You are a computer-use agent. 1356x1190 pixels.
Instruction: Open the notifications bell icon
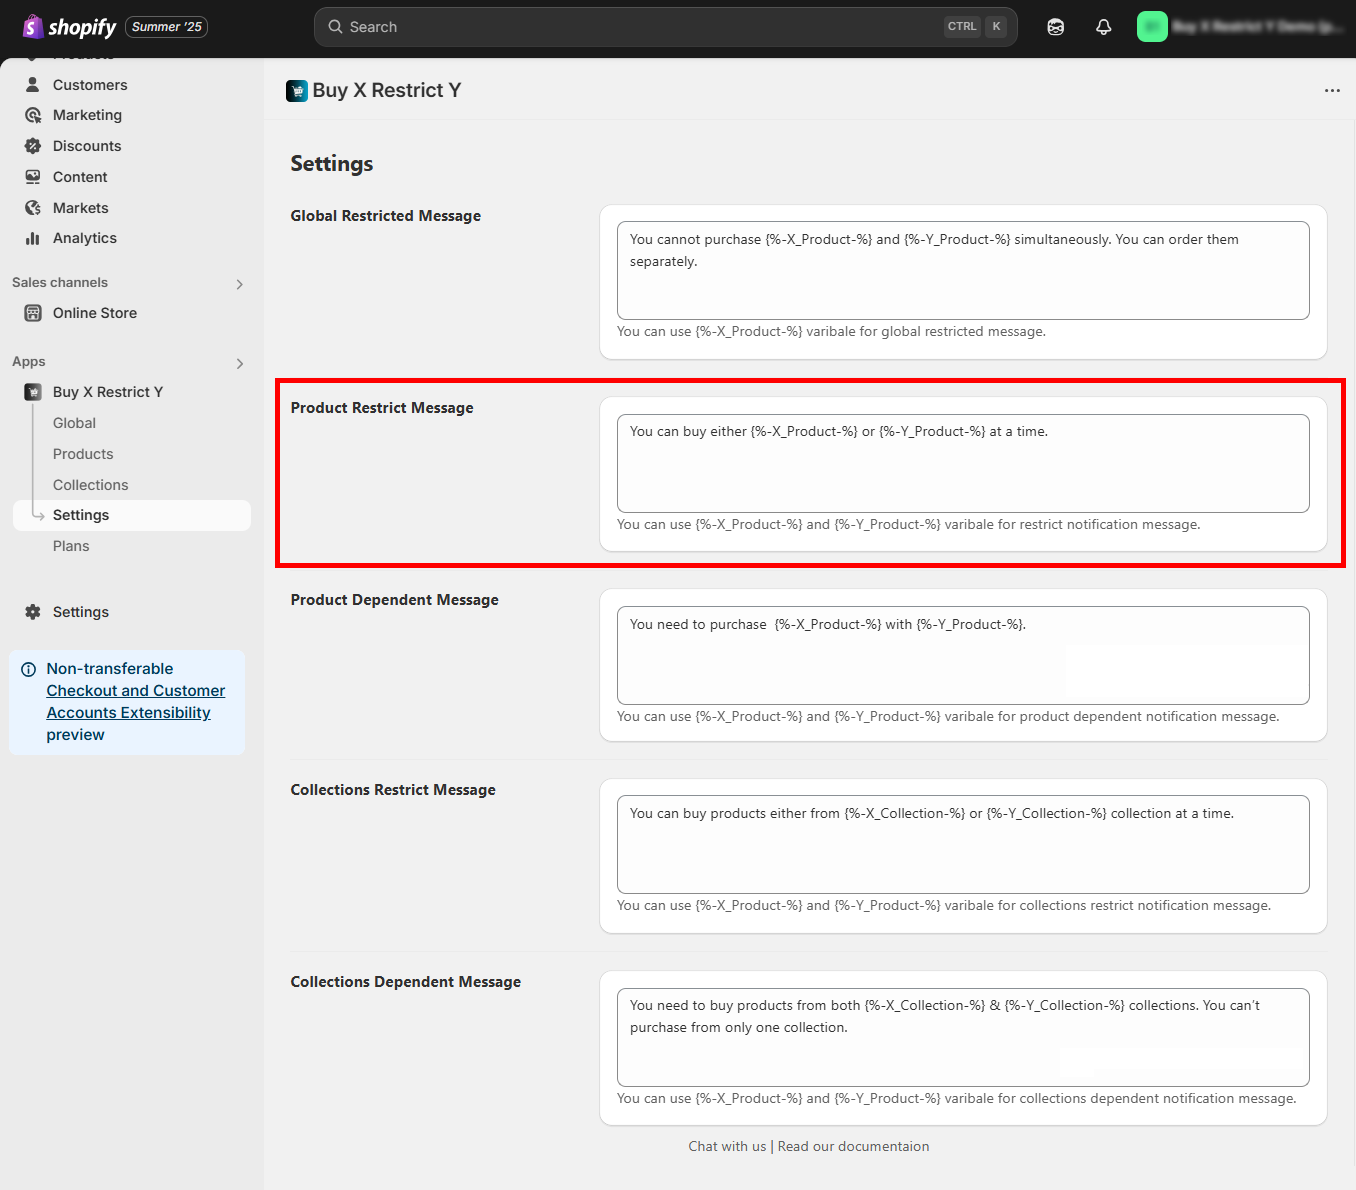[x=1103, y=27]
